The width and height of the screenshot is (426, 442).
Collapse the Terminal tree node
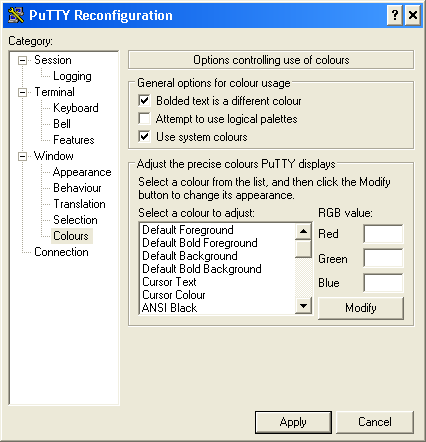tap(22, 92)
